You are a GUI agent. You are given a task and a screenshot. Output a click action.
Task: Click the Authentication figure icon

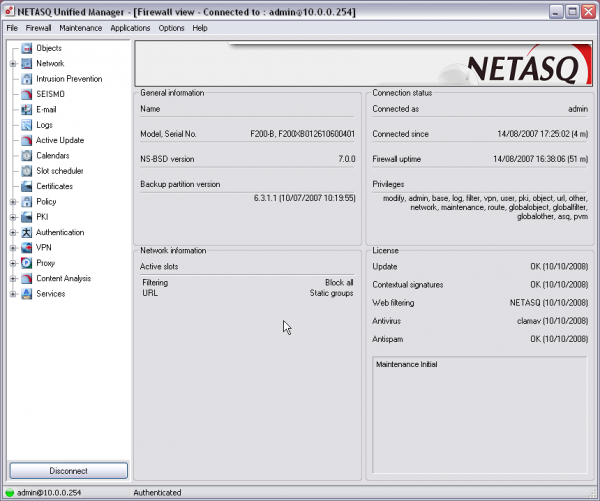(x=26, y=232)
